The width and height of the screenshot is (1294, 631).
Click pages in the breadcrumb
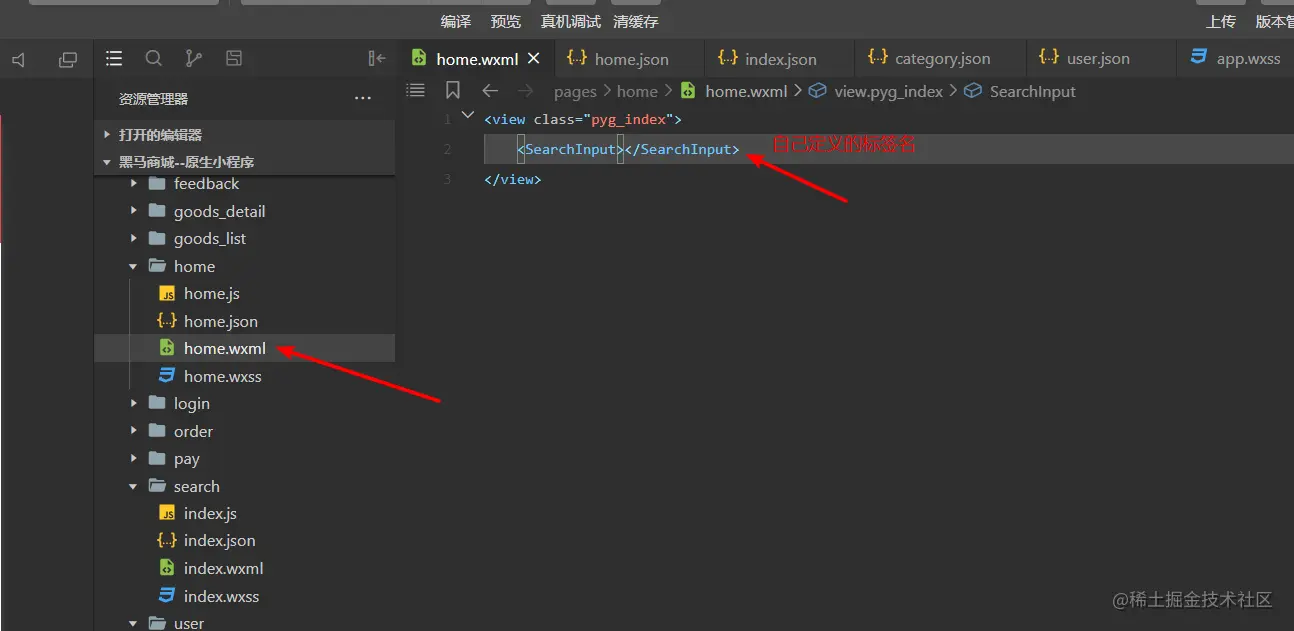575,91
